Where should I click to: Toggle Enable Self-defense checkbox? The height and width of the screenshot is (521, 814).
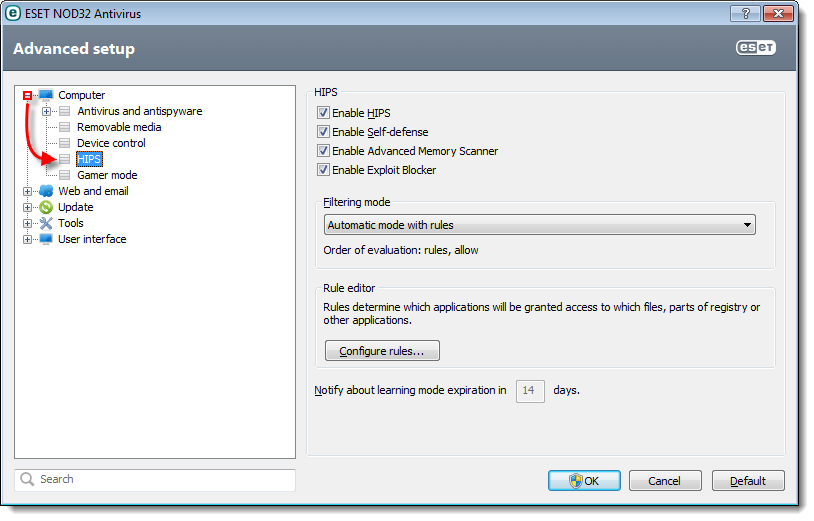coord(323,132)
